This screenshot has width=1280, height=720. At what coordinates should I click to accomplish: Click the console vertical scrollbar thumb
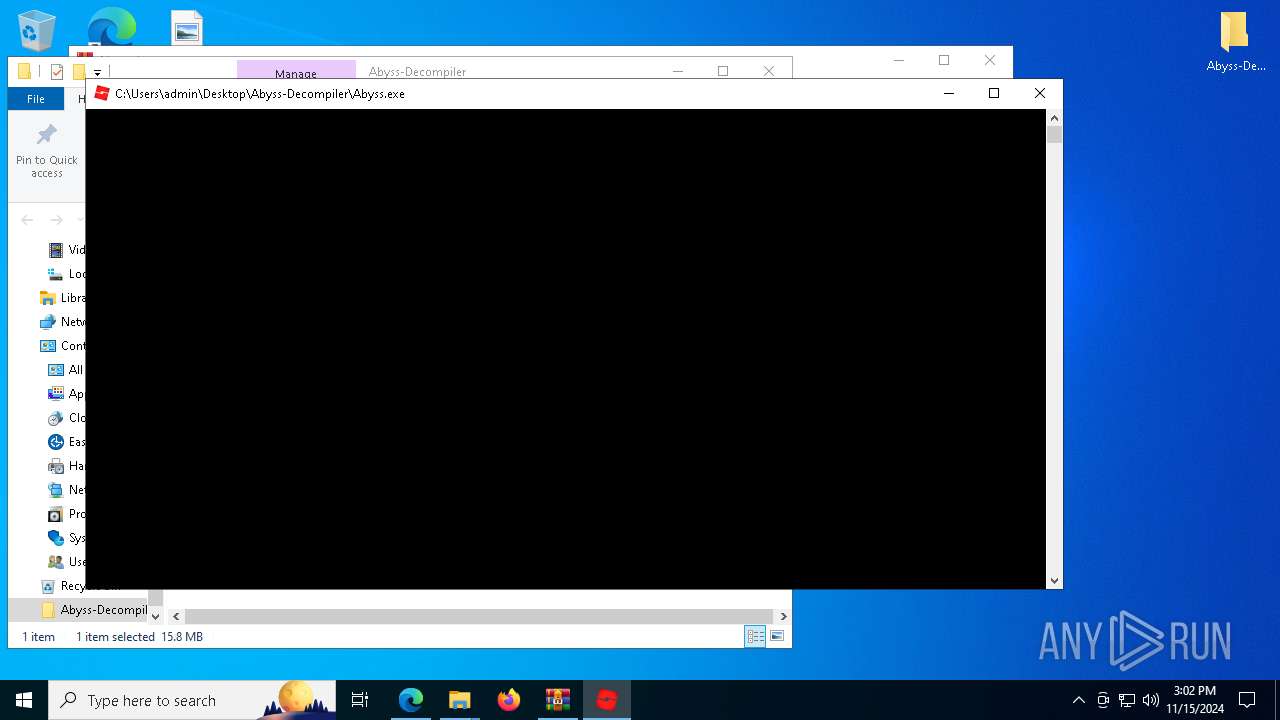1054,134
